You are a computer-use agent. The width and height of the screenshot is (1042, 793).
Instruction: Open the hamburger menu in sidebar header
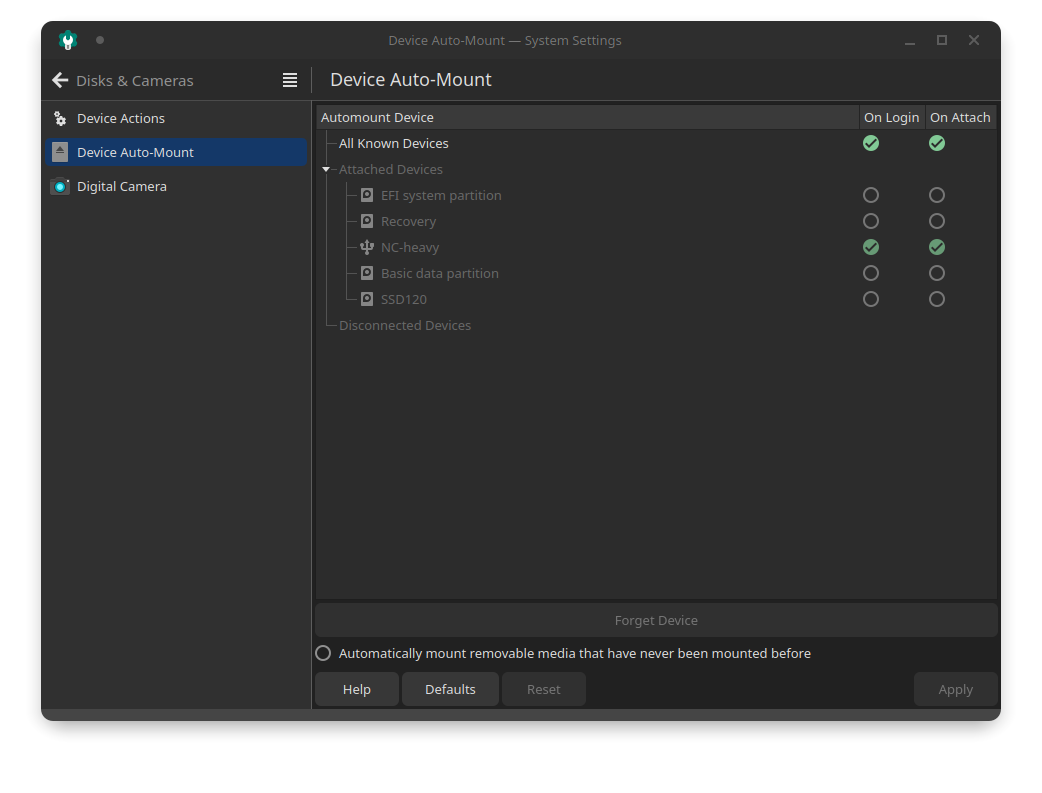(x=290, y=80)
